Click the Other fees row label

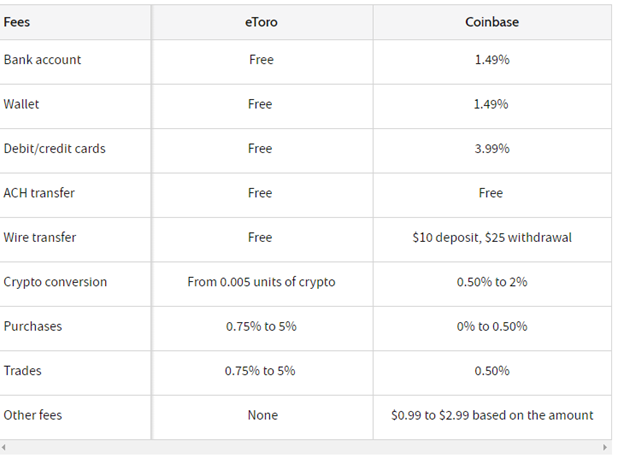33,415
